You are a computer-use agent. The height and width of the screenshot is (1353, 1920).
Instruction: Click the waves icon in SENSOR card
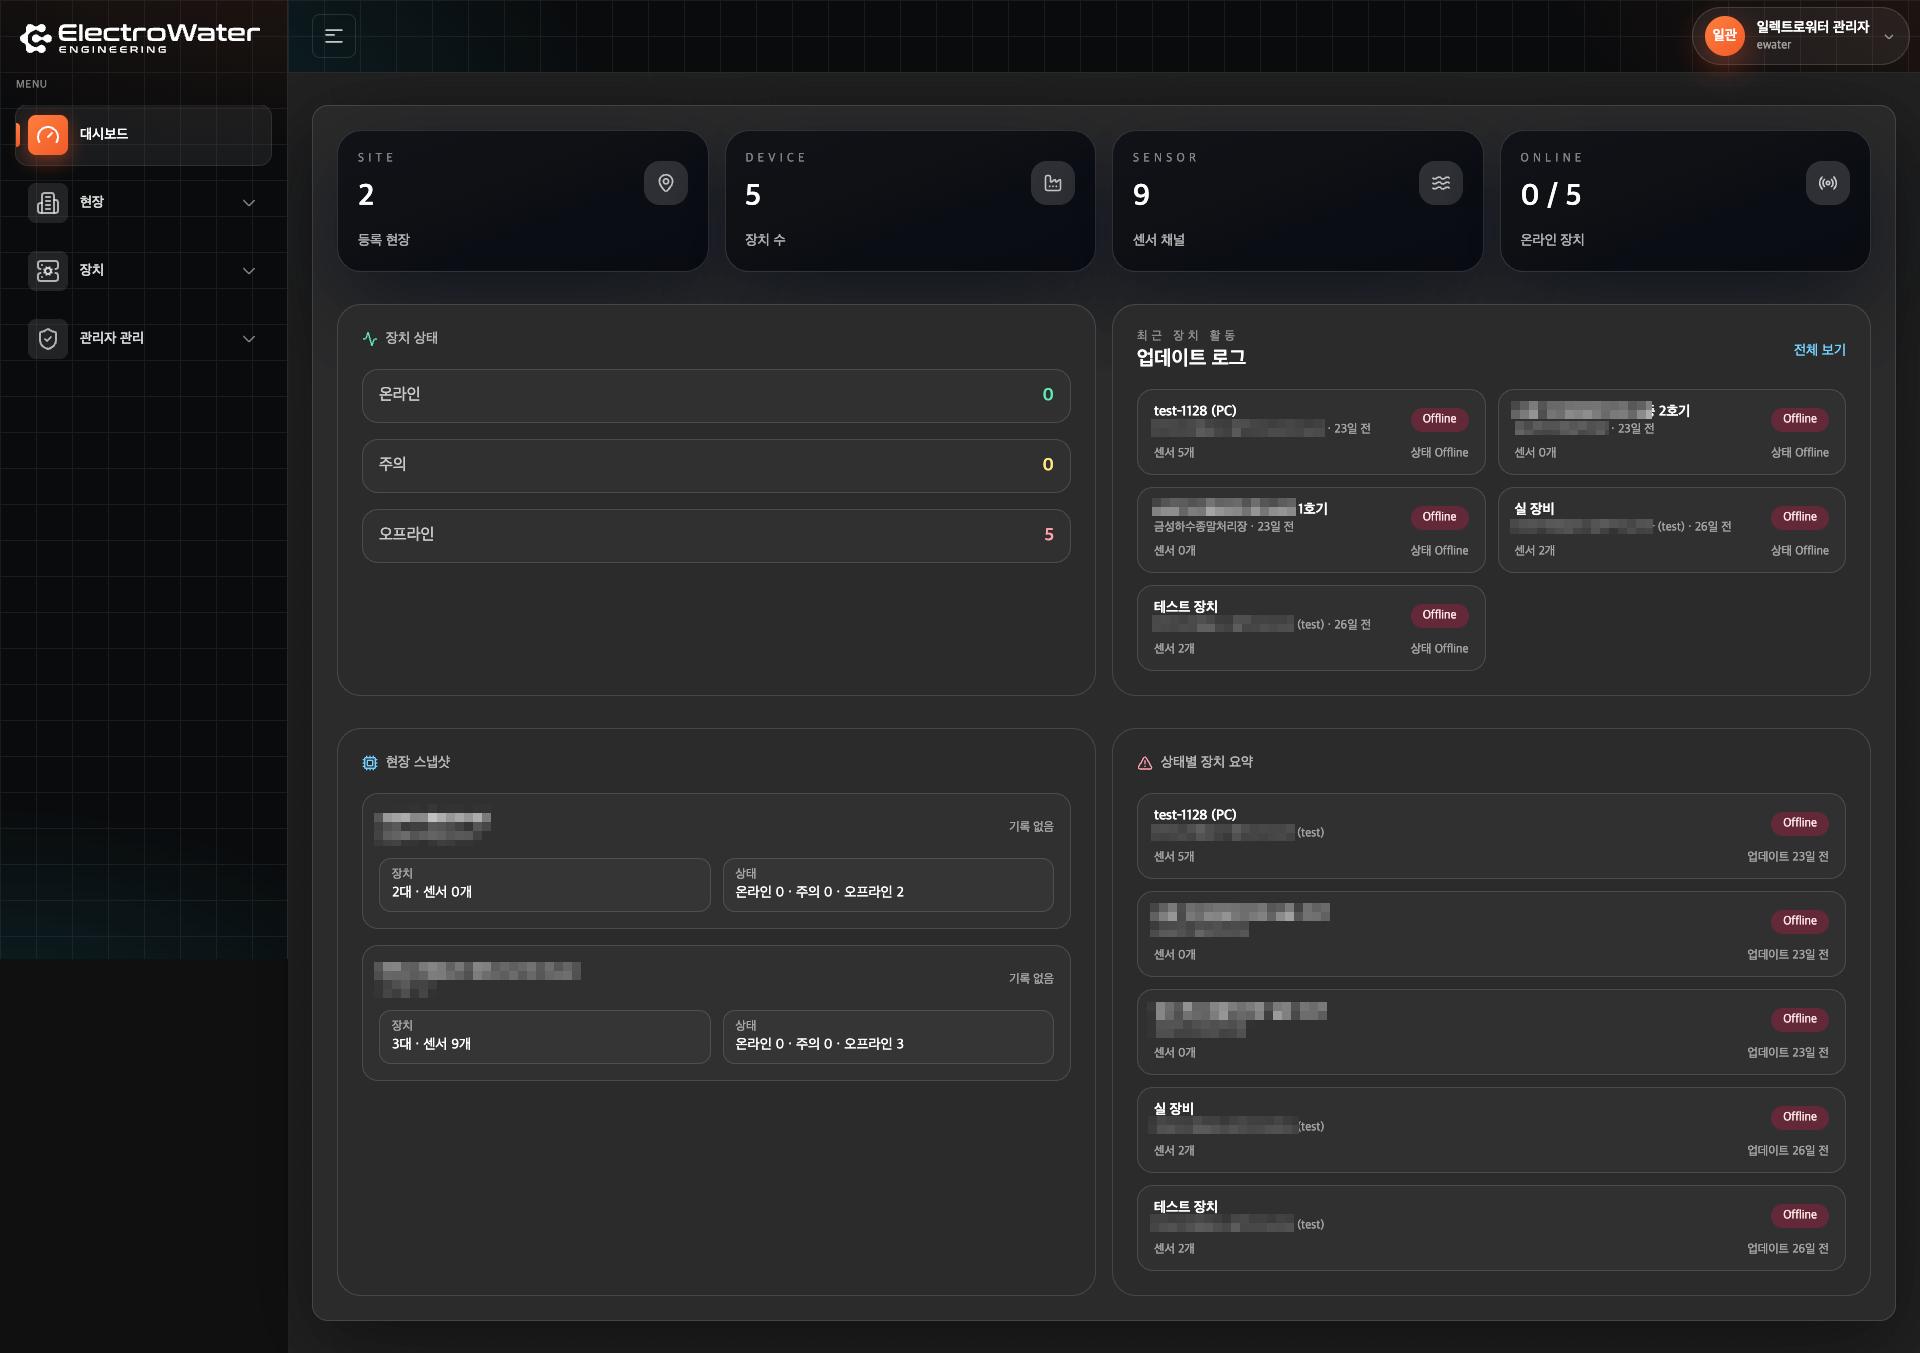(x=1441, y=183)
